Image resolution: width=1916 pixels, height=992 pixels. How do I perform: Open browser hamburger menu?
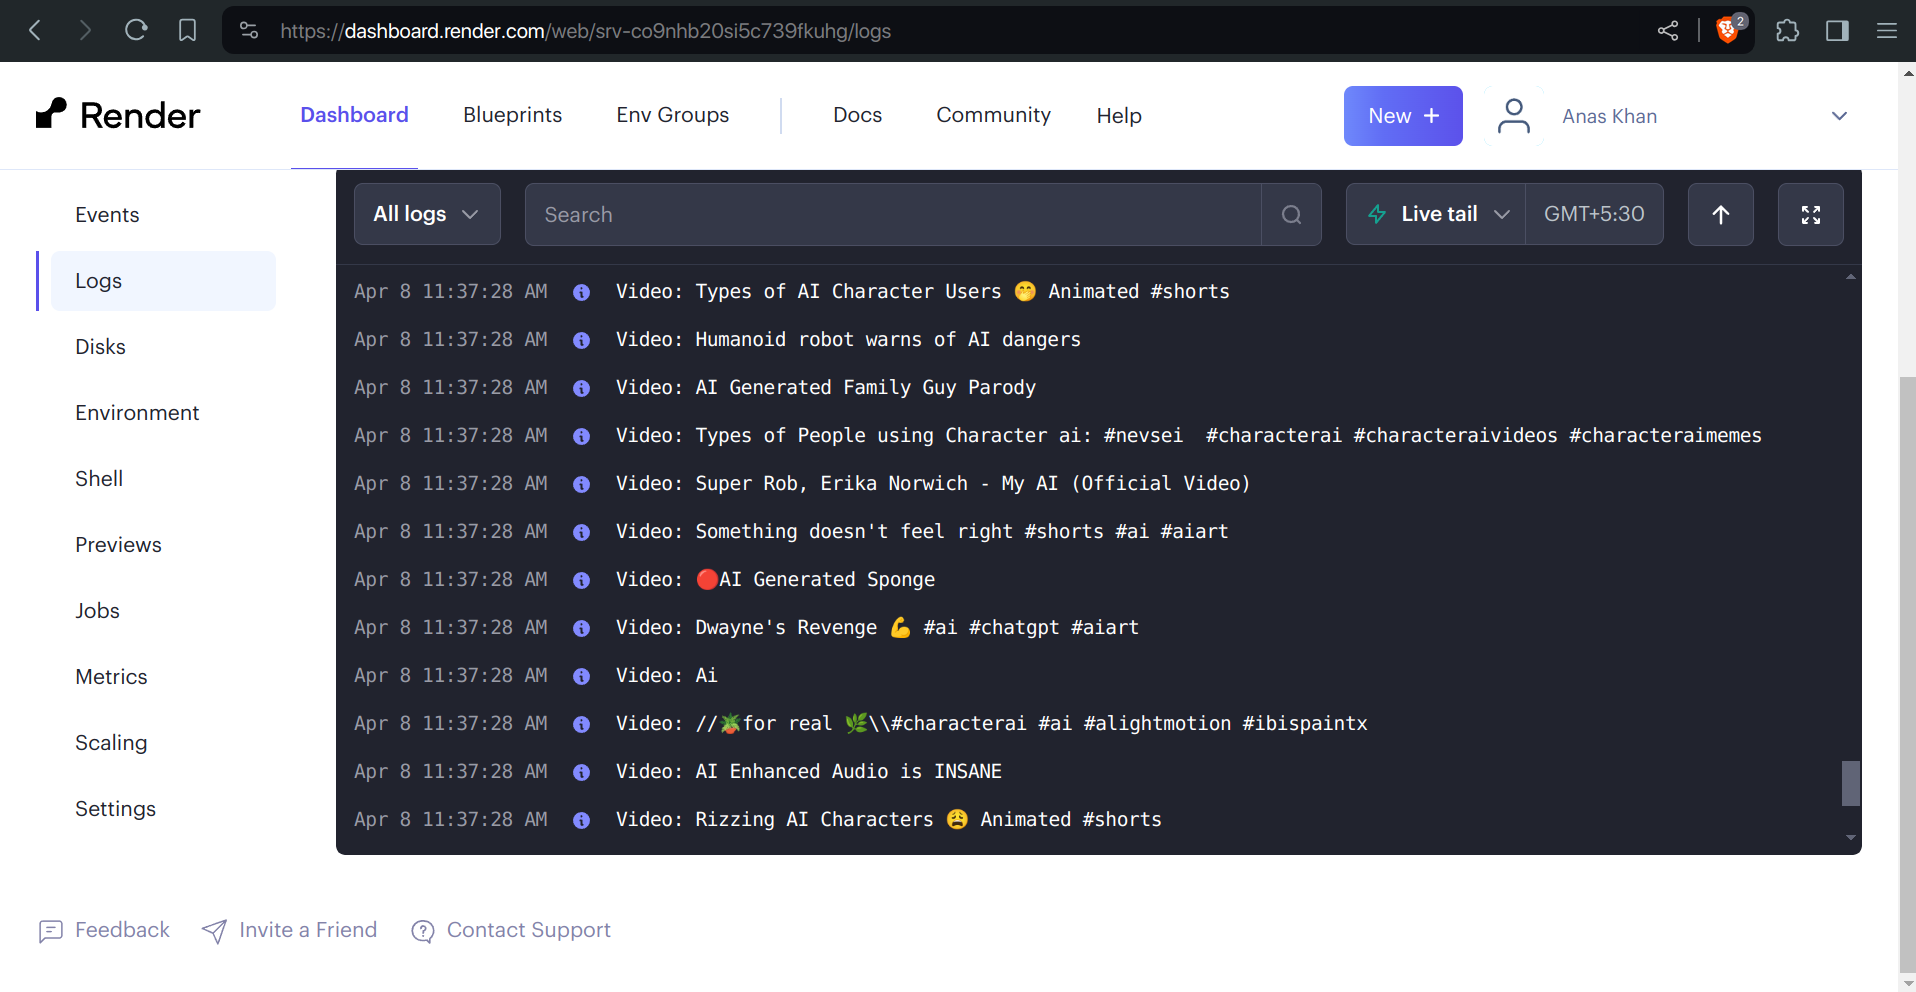[x=1887, y=31]
